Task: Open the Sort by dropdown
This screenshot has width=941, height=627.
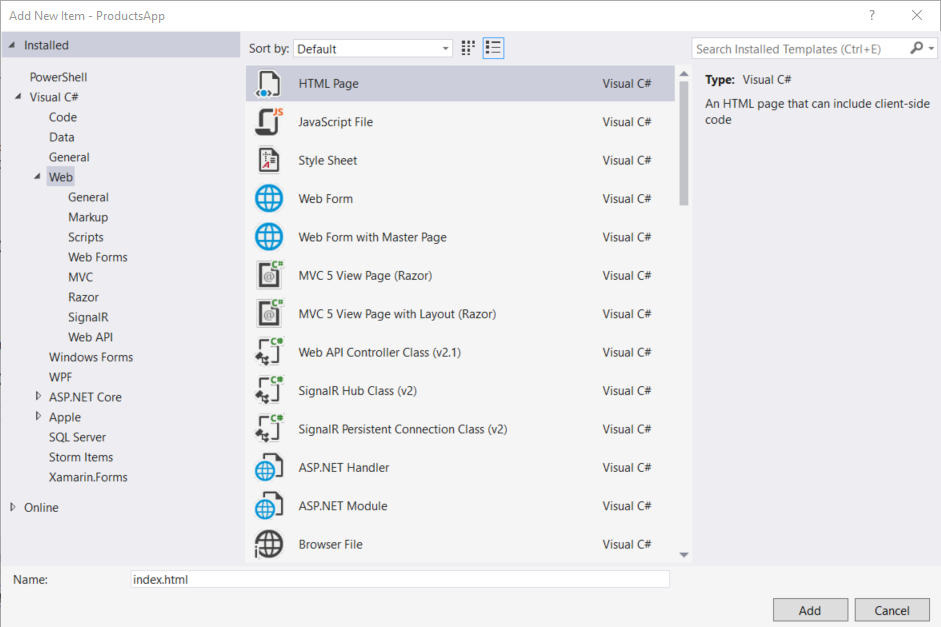Action: pyautogui.click(x=444, y=47)
